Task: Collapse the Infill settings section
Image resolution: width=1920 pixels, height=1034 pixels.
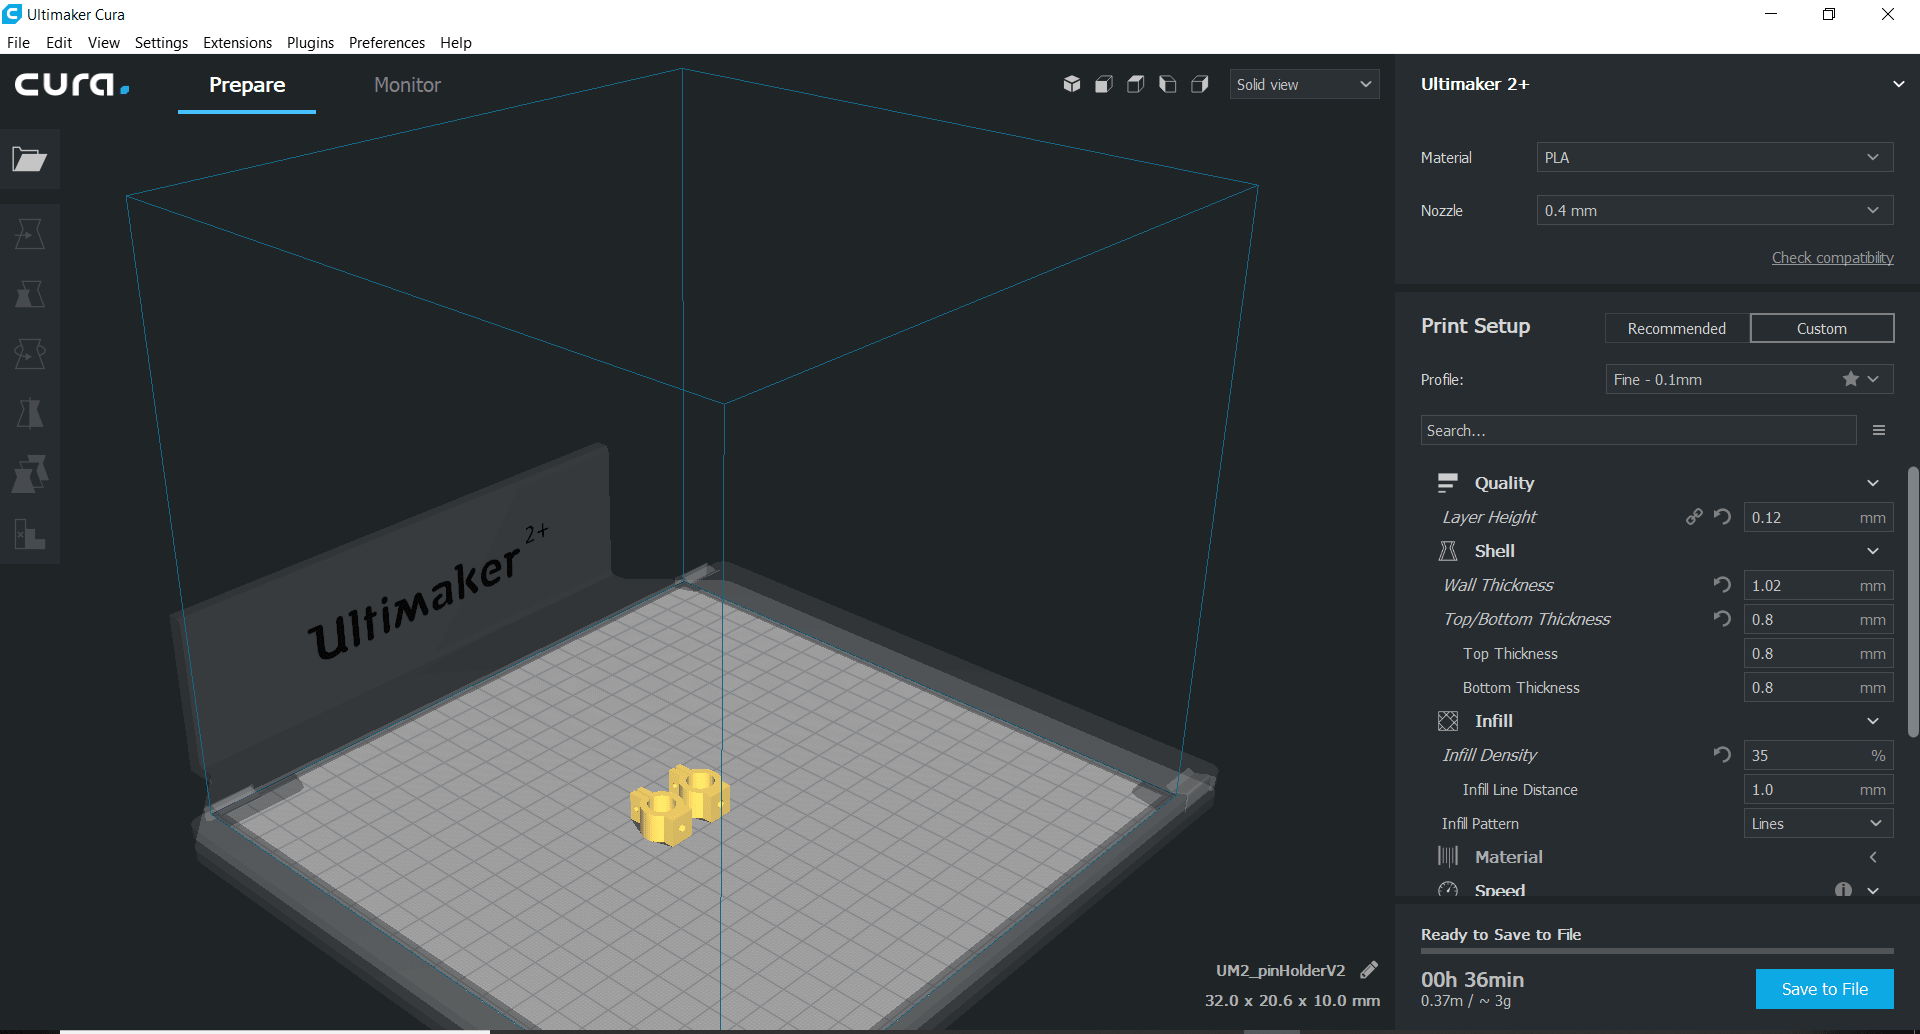Action: click(1873, 721)
